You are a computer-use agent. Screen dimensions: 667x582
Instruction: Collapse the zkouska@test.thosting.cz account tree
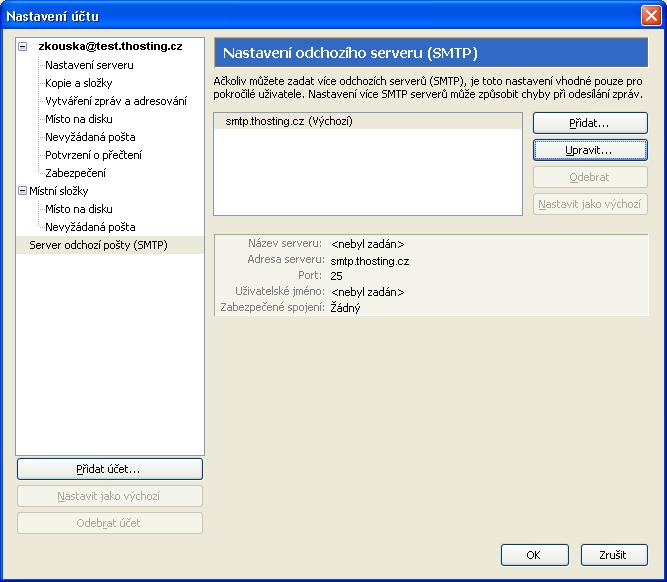23,47
